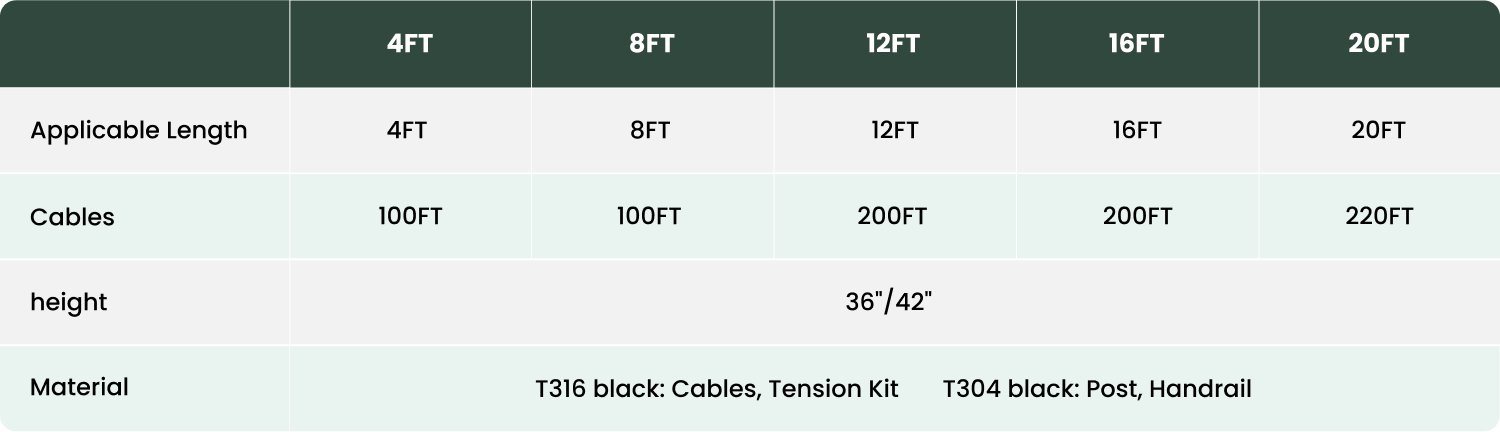Select the 8FT column header
The width and height of the screenshot is (1500, 432).
[652, 44]
